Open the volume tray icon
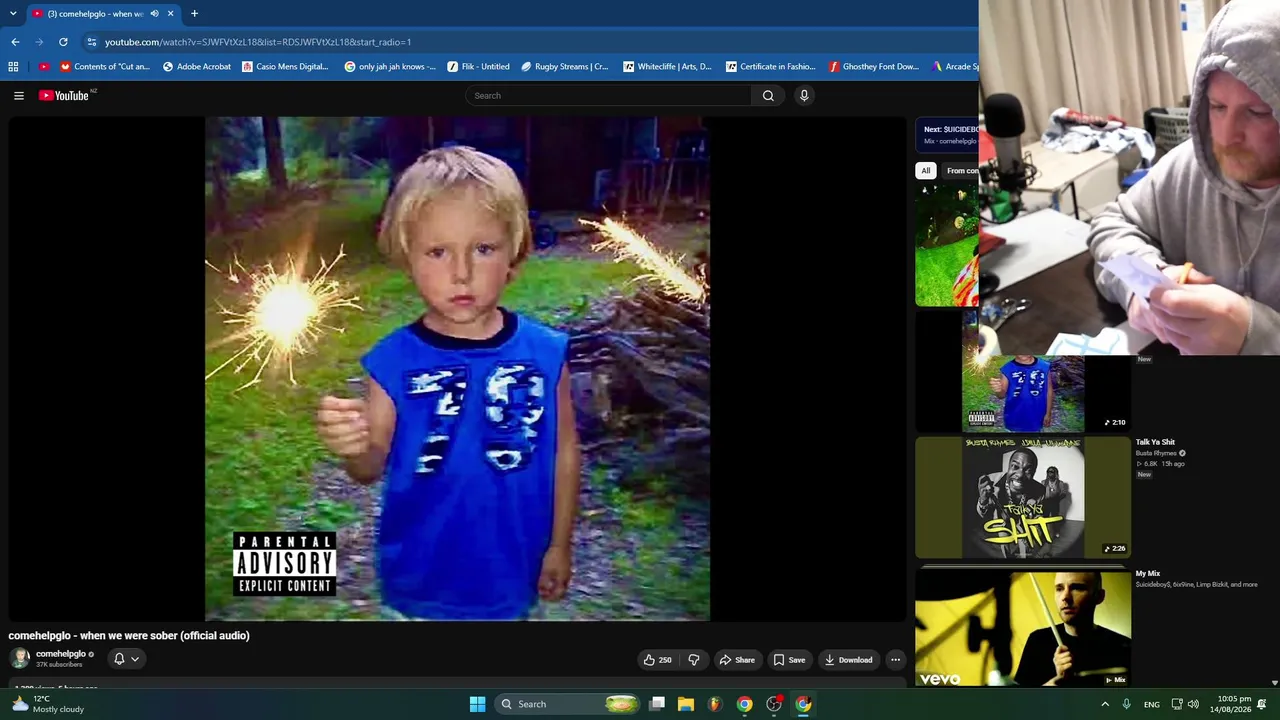This screenshot has height=720, width=1280. 1193,704
